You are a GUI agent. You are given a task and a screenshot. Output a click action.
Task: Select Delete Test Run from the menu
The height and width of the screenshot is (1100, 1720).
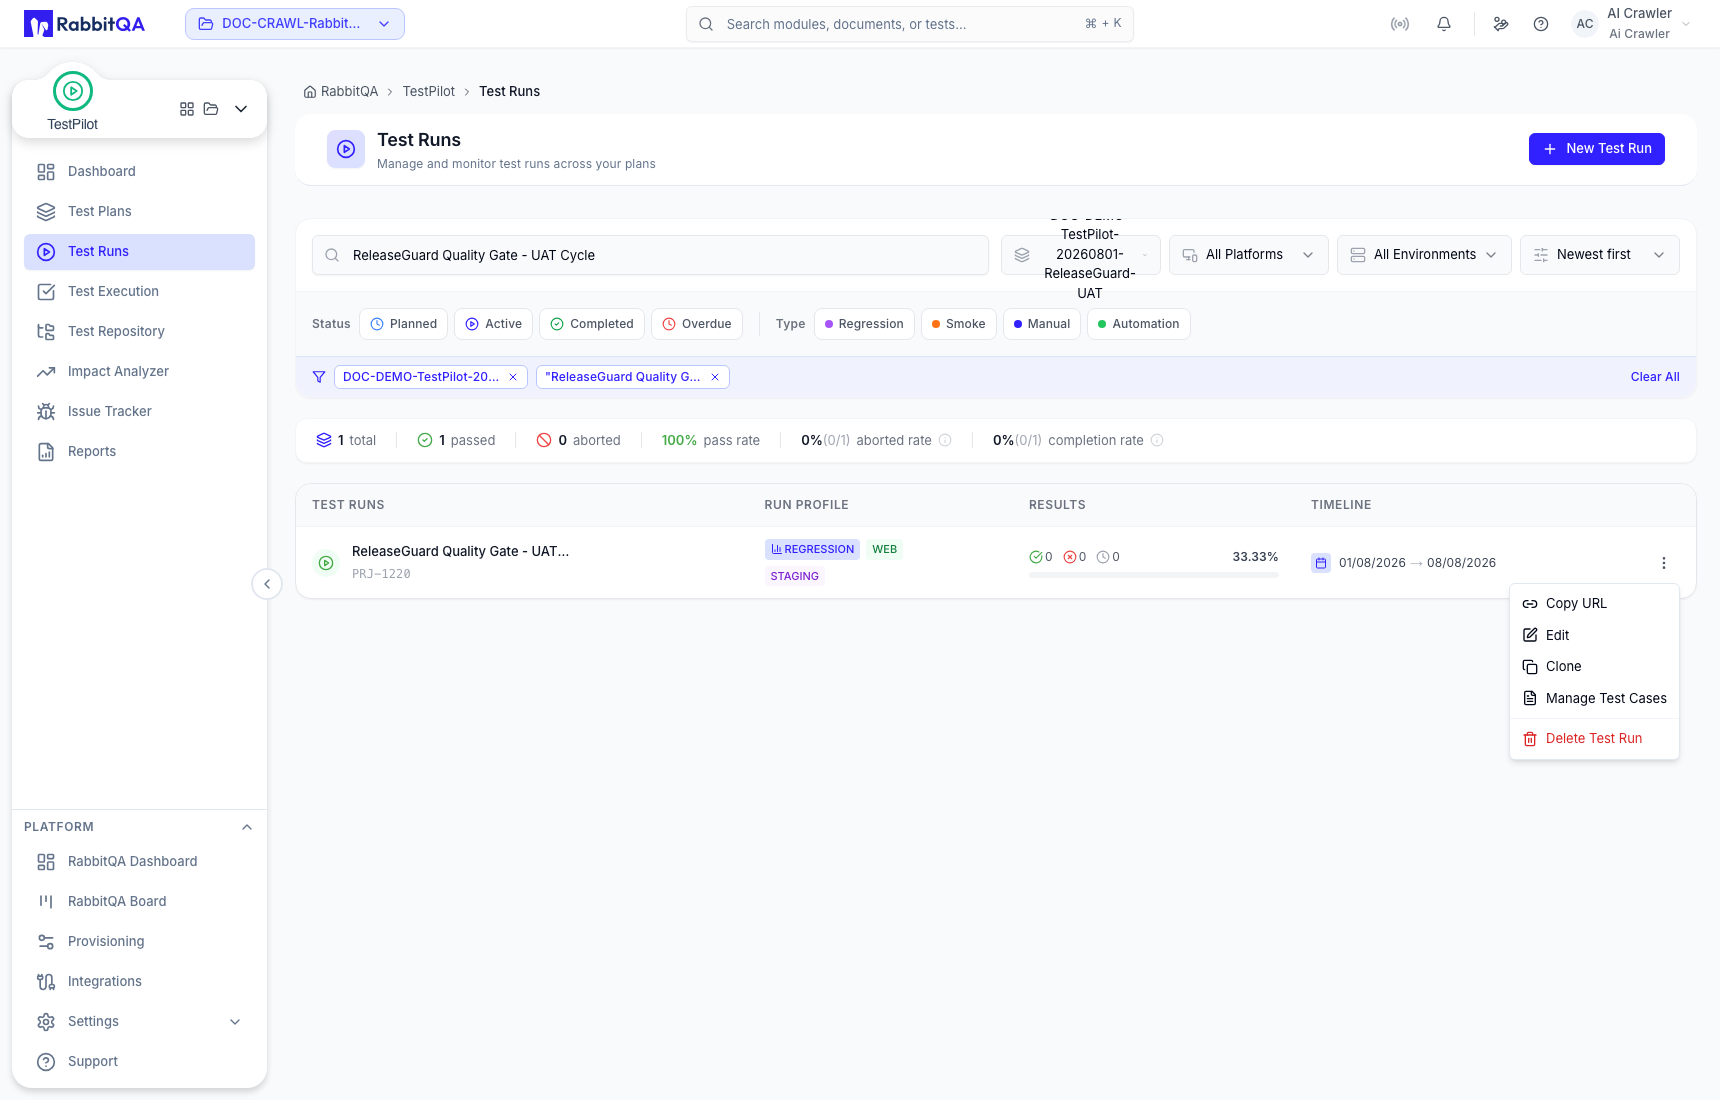pyautogui.click(x=1594, y=739)
